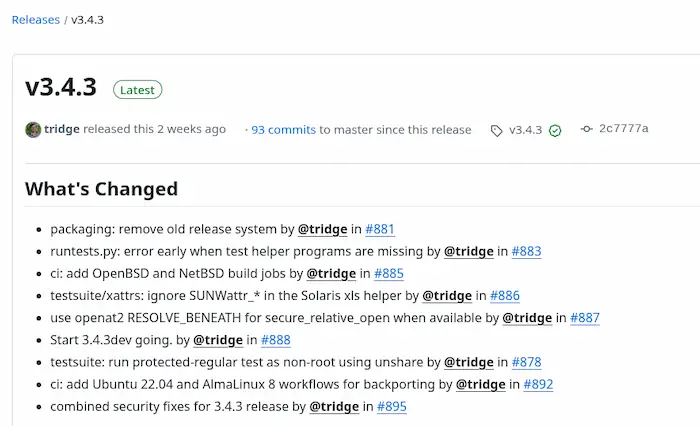Click 'packaging: remove old release system' text
This screenshot has width=700, height=426.
click(163, 229)
